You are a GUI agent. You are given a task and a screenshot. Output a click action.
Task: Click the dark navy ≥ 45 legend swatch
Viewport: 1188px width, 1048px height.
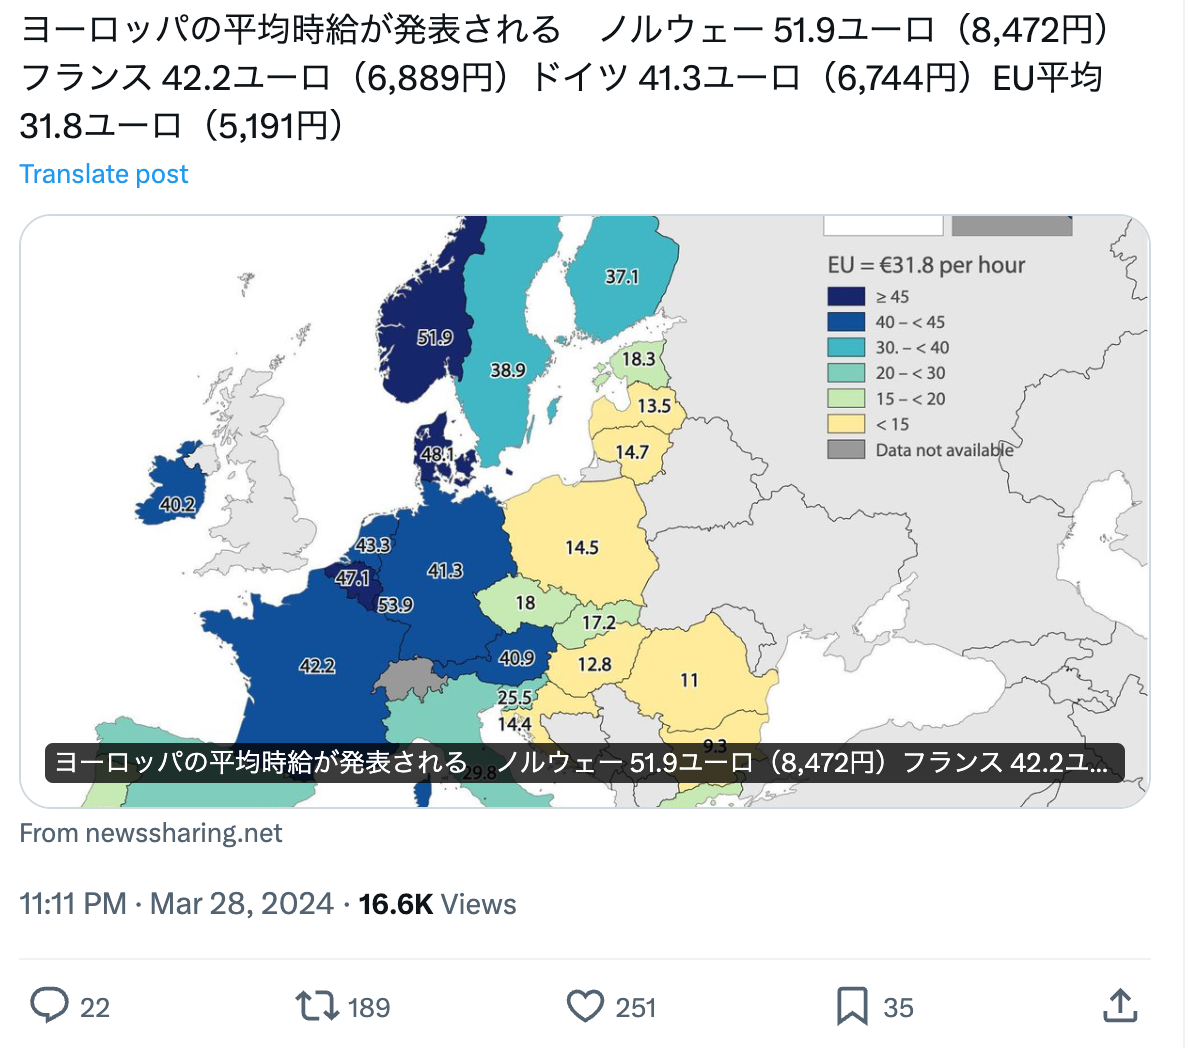(846, 296)
